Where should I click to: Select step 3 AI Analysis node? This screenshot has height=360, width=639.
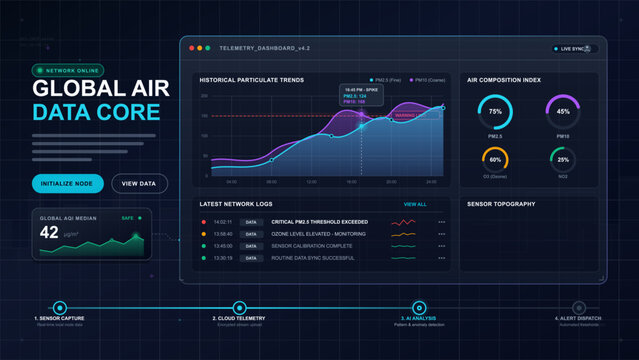[x=419, y=308]
